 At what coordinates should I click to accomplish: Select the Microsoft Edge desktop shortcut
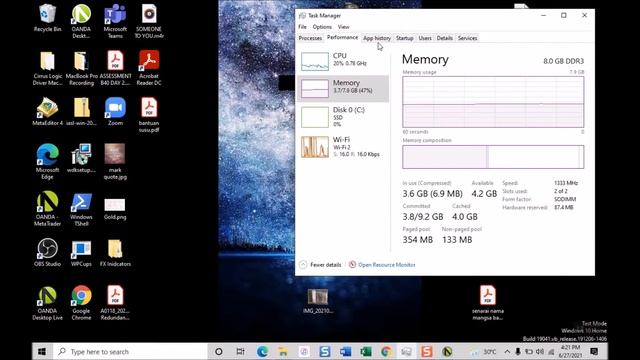coord(47,162)
